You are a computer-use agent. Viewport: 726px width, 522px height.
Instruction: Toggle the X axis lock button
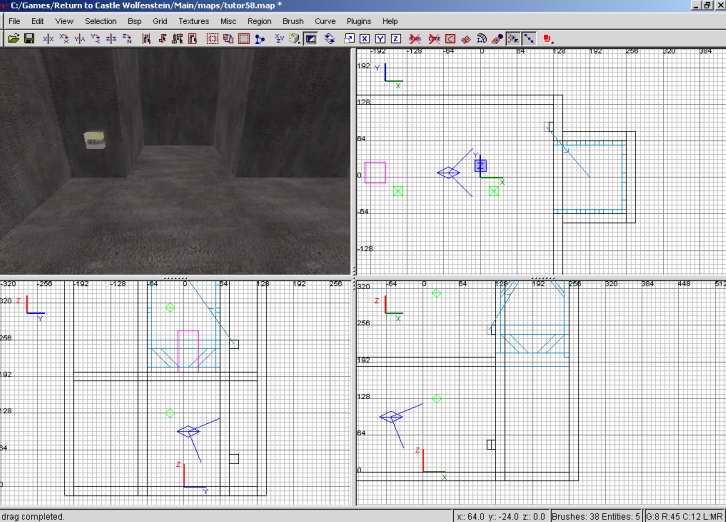pos(365,39)
